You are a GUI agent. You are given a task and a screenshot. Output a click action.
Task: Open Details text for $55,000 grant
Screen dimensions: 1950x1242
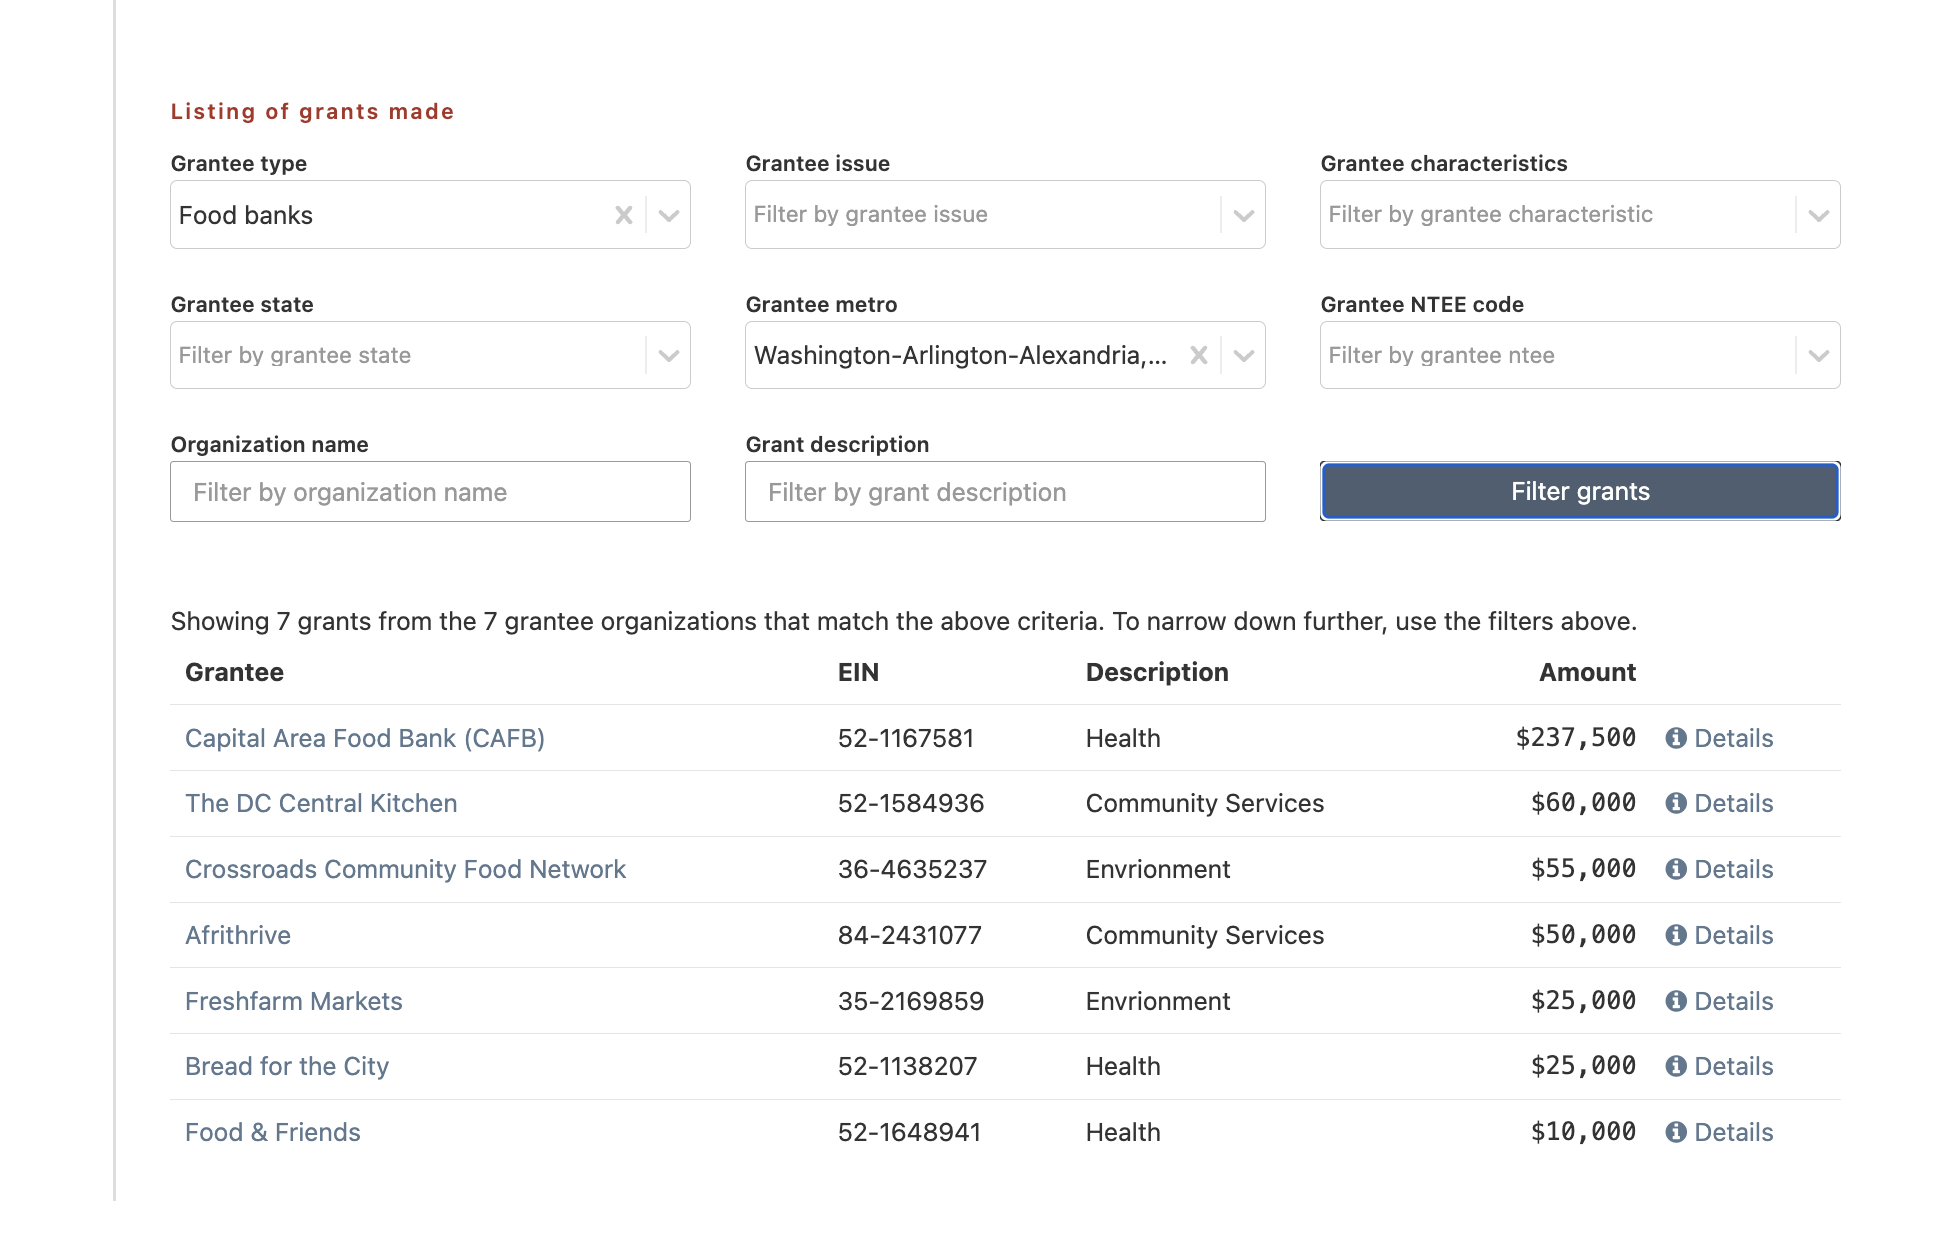(x=1734, y=869)
